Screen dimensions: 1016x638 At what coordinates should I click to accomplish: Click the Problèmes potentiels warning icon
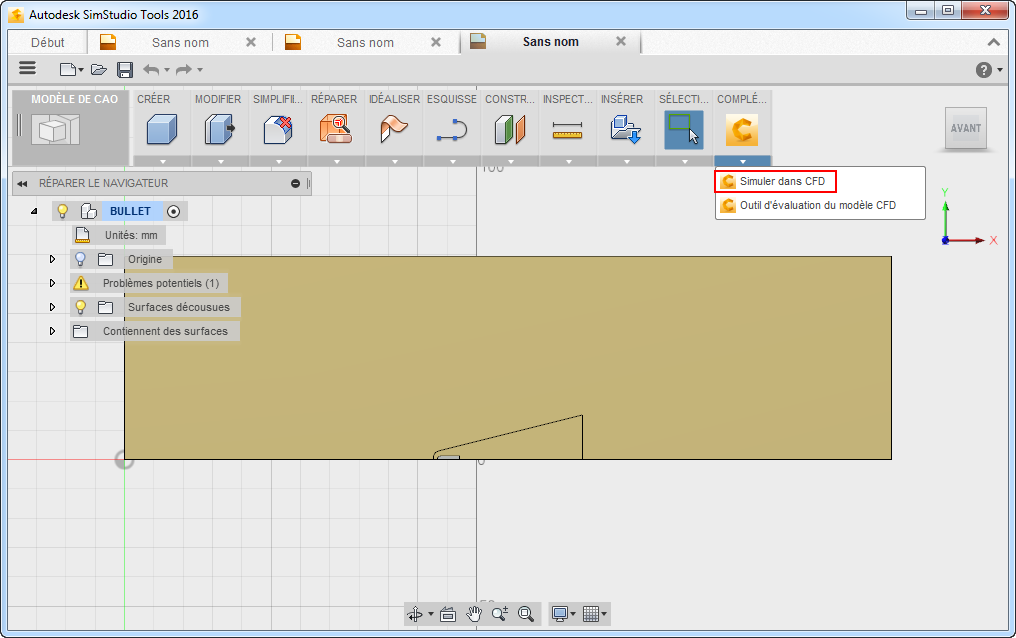tap(81, 283)
